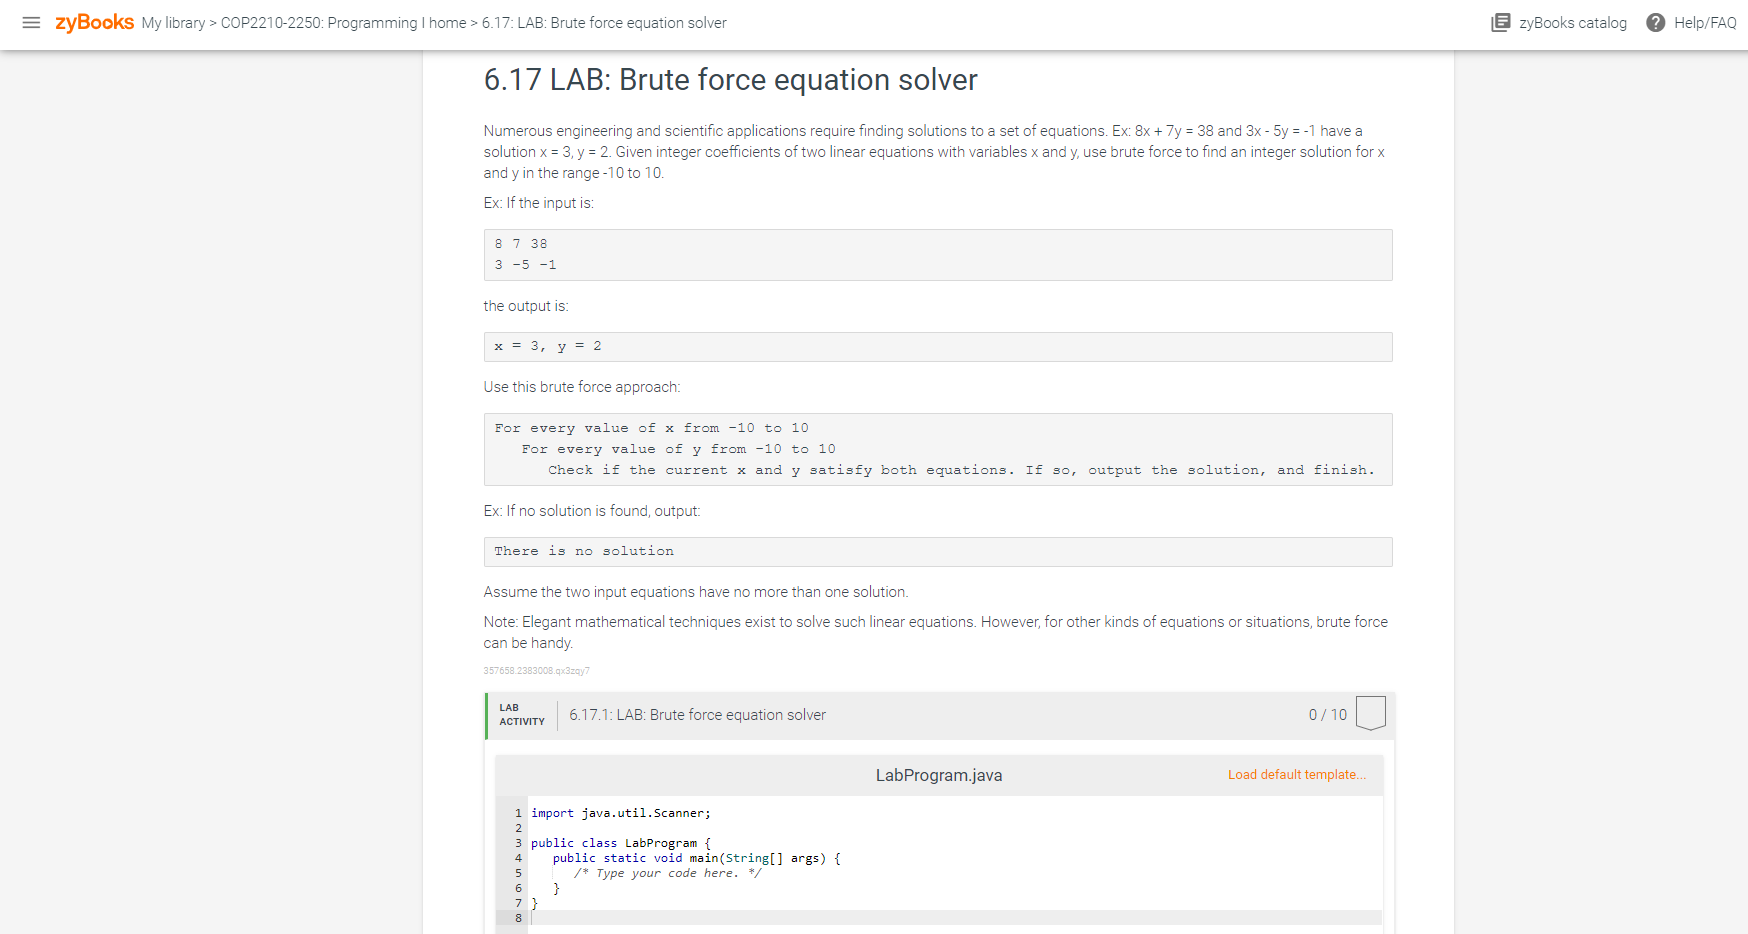
Task: Click 'Assume the two input equations' sentence
Action: [x=696, y=592]
